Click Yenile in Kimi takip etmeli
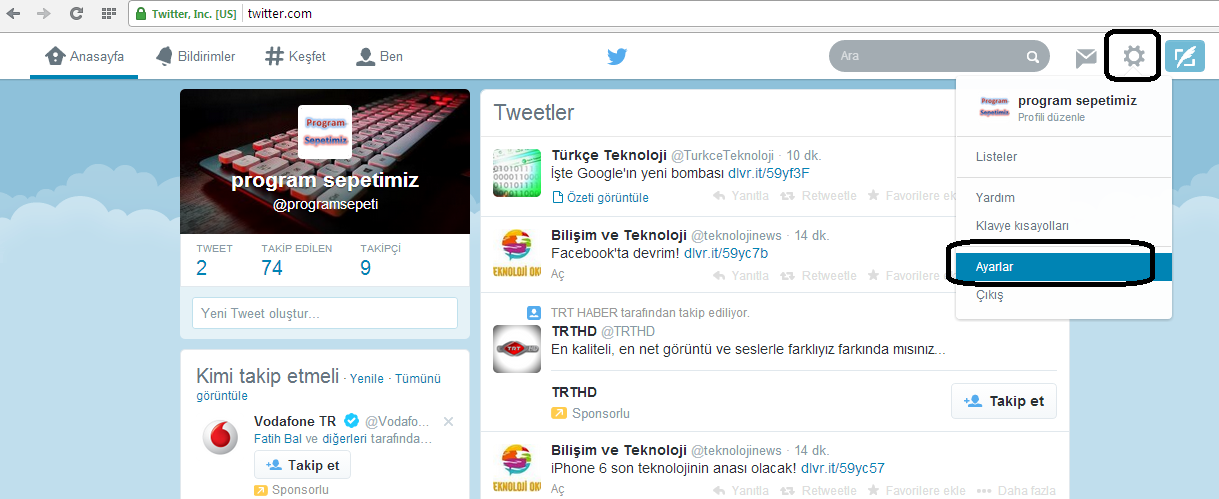The height and width of the screenshot is (499, 1219). tap(367, 379)
